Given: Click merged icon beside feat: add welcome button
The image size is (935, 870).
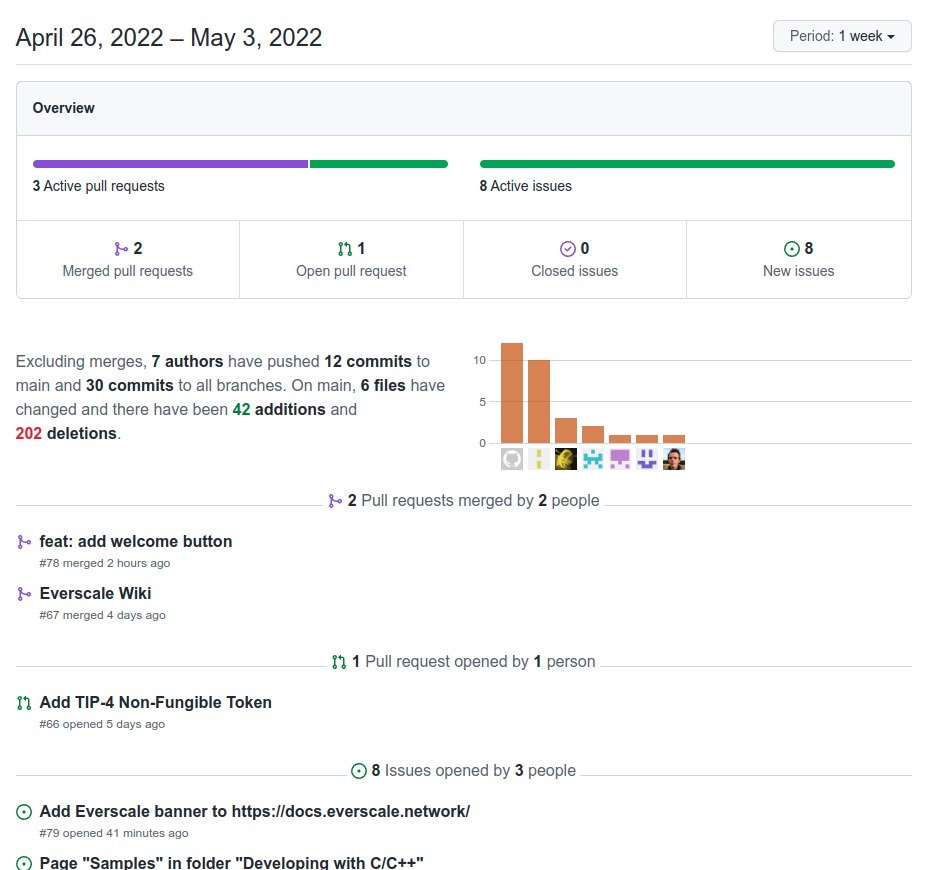Looking at the screenshot, I should click(24, 542).
